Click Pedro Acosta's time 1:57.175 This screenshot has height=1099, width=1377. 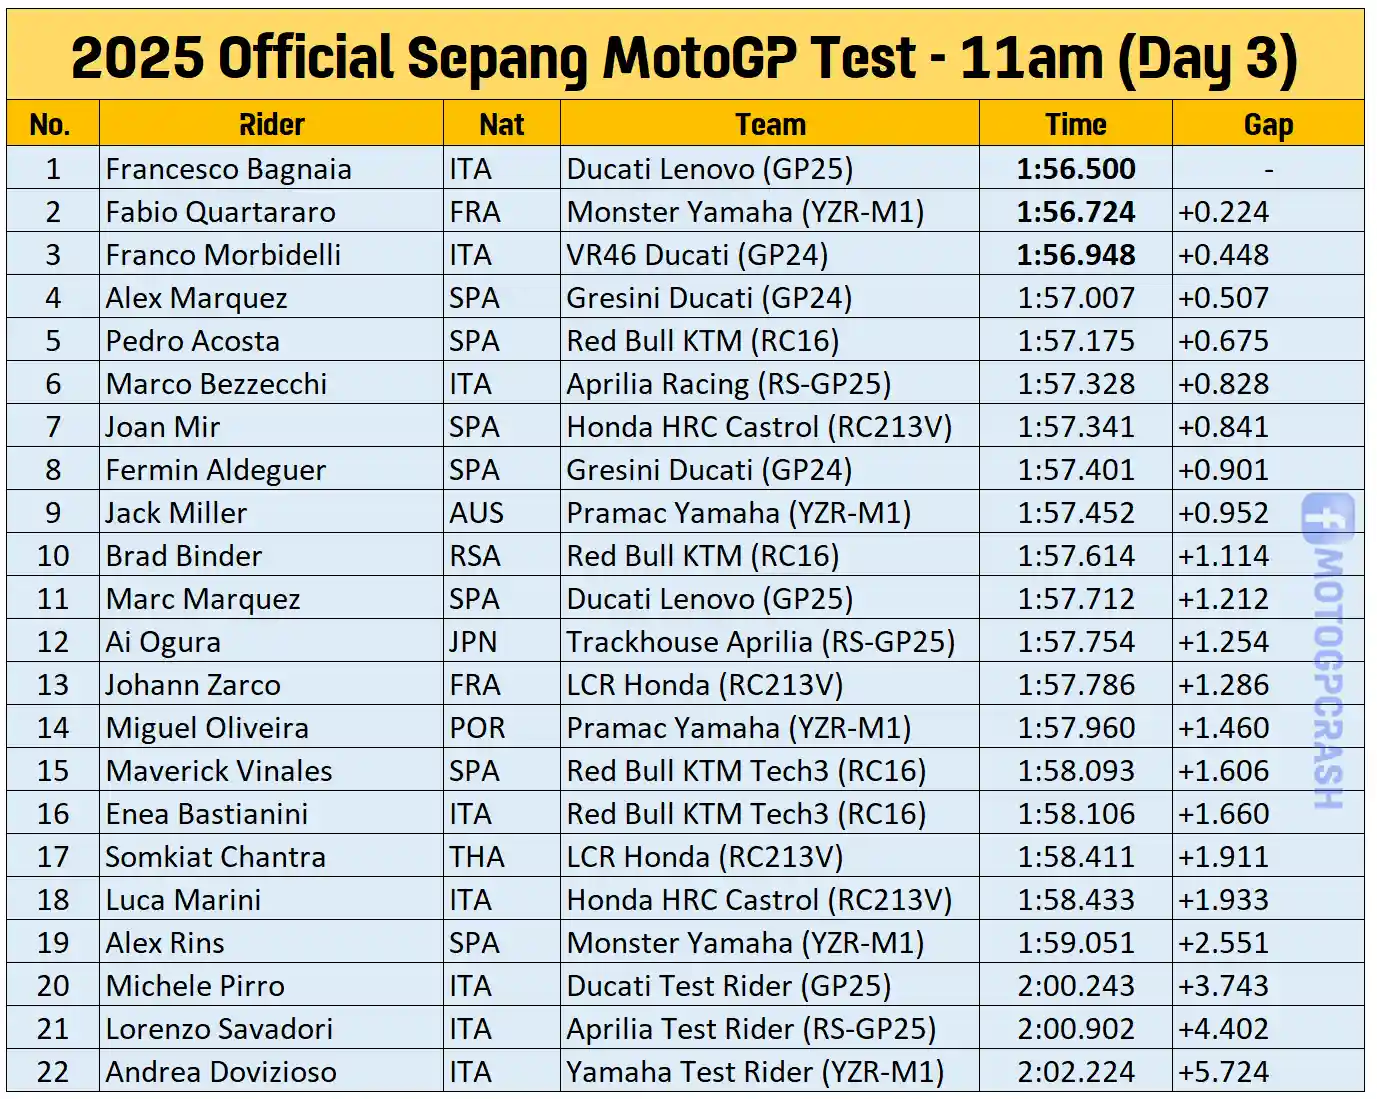[x=1076, y=341]
